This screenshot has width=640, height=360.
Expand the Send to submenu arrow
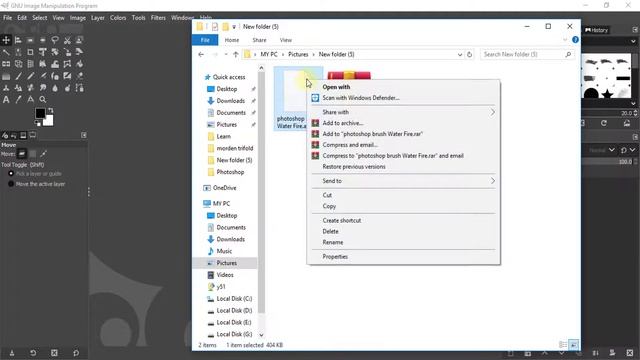point(492,181)
